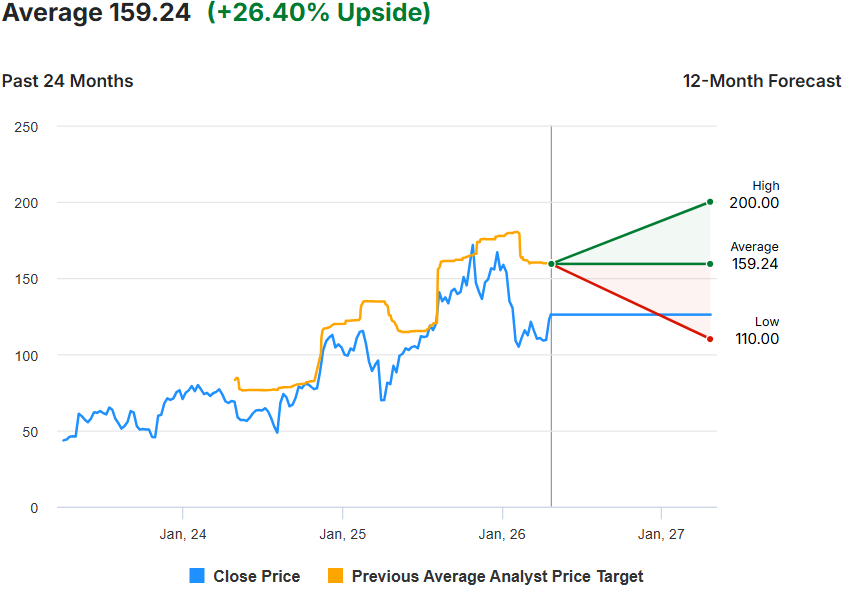Click the 250 y-axis label

tap(26, 126)
